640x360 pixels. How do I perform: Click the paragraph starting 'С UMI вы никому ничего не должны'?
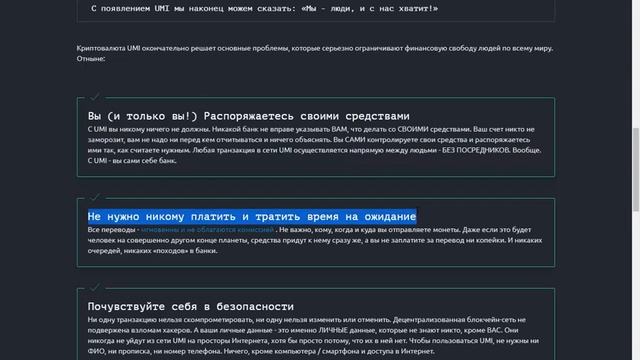tap(314, 145)
